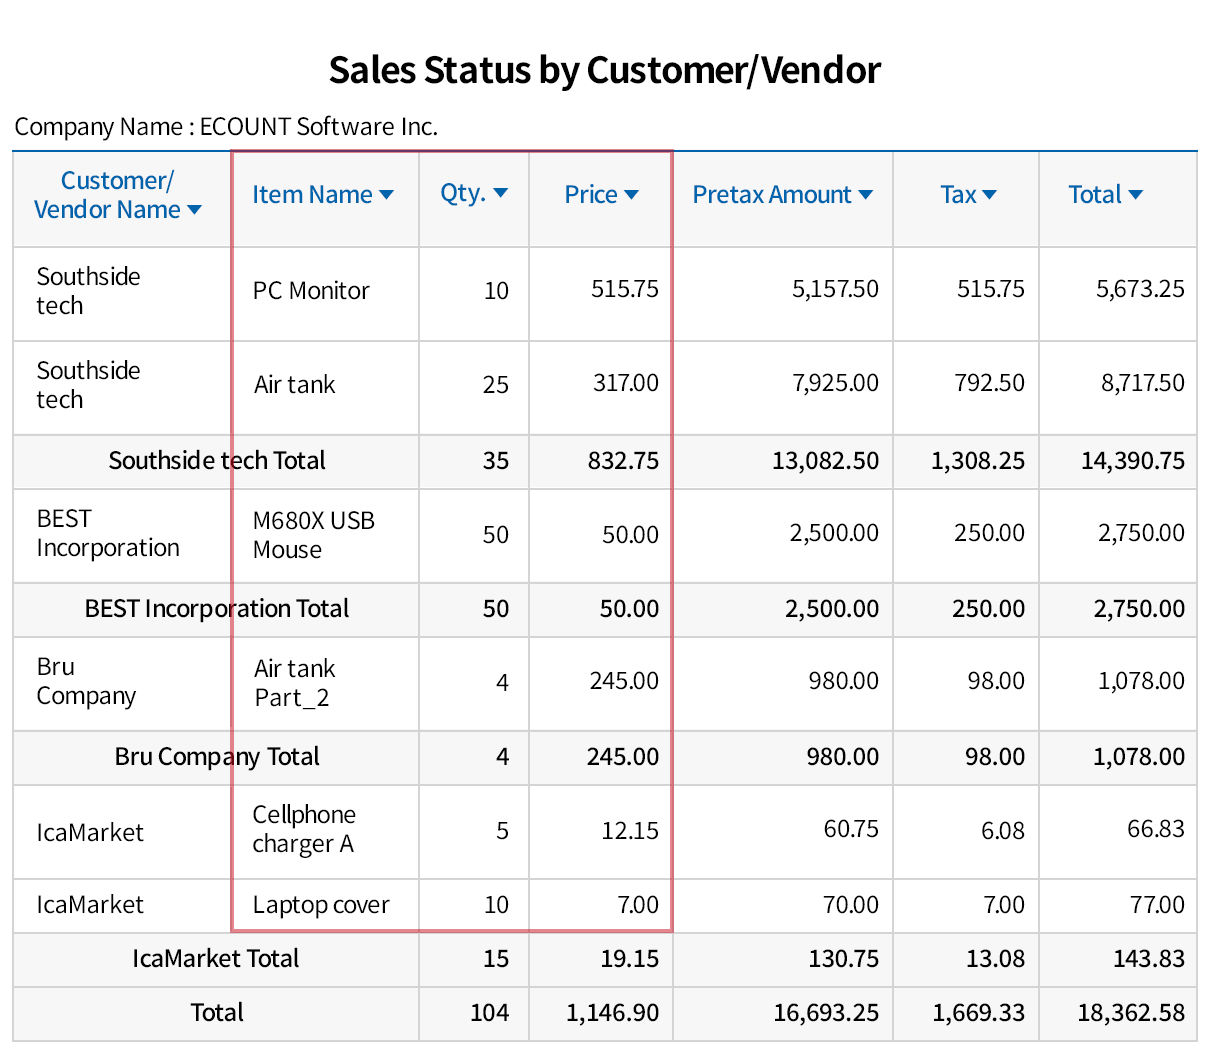Select the PC Monitor item cell
The height and width of the screenshot is (1052, 1210).
coord(310,291)
